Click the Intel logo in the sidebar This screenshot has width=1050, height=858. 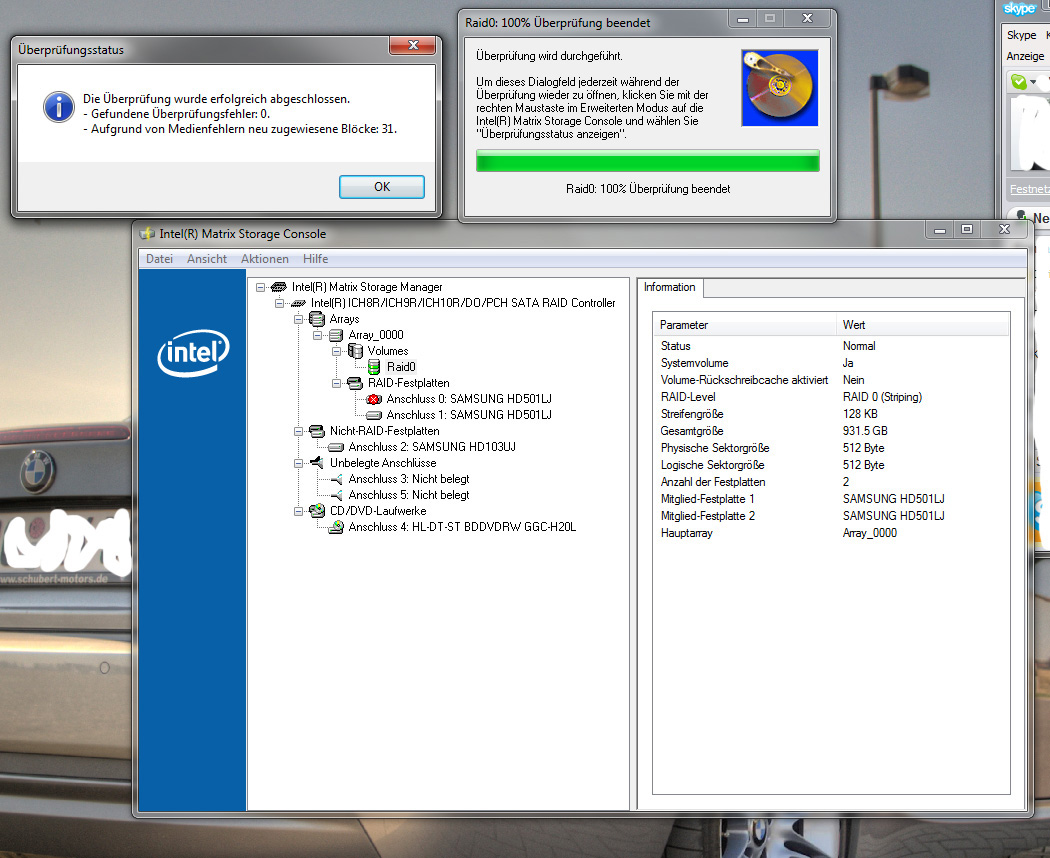(193, 353)
